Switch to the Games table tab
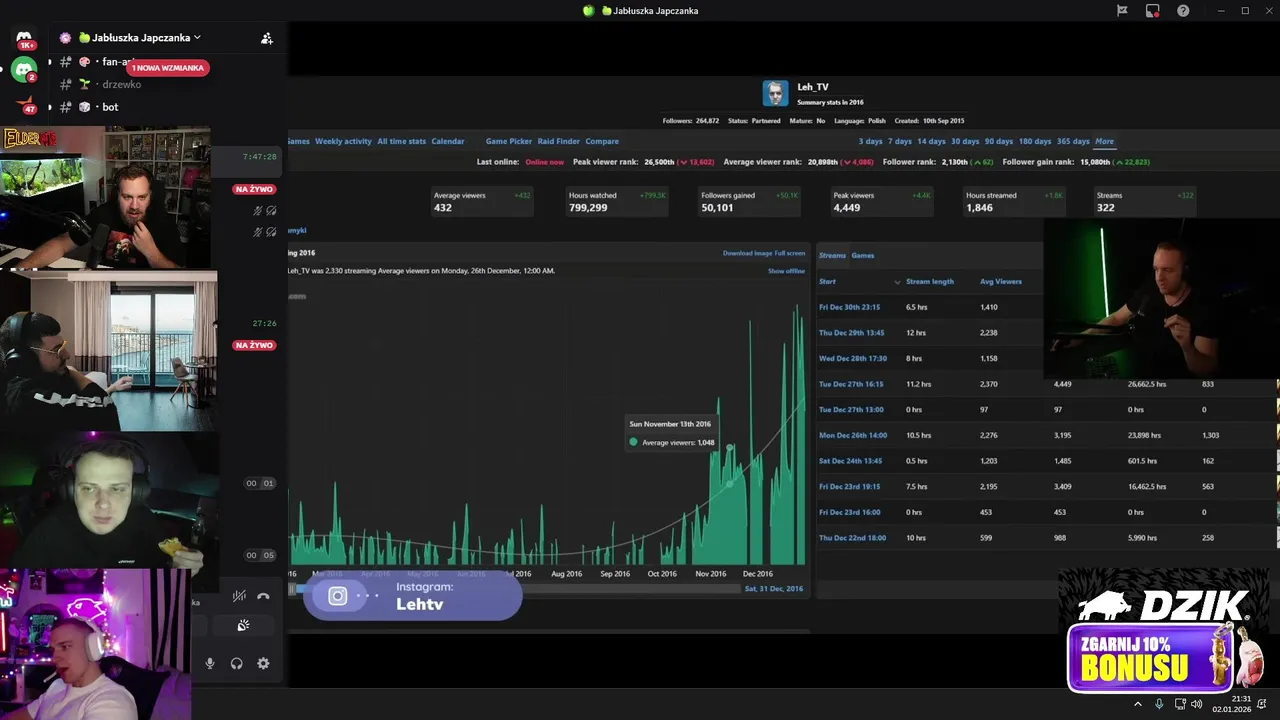 pyautogui.click(x=863, y=255)
